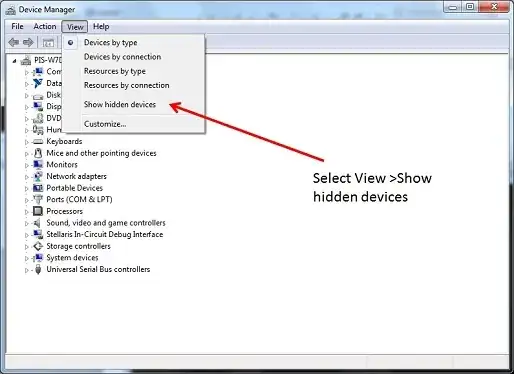
Task: Expand the Monitors category
Action: pyautogui.click(x=27, y=165)
